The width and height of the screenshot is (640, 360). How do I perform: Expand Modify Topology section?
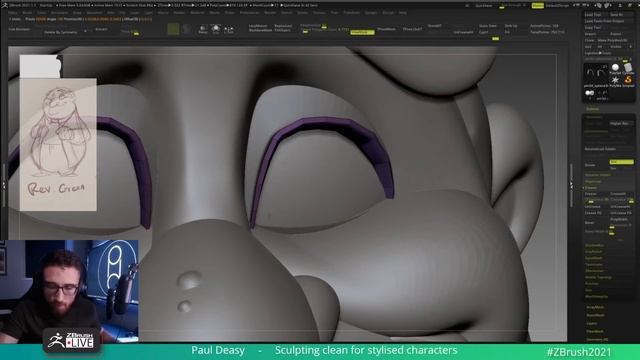[598, 277]
